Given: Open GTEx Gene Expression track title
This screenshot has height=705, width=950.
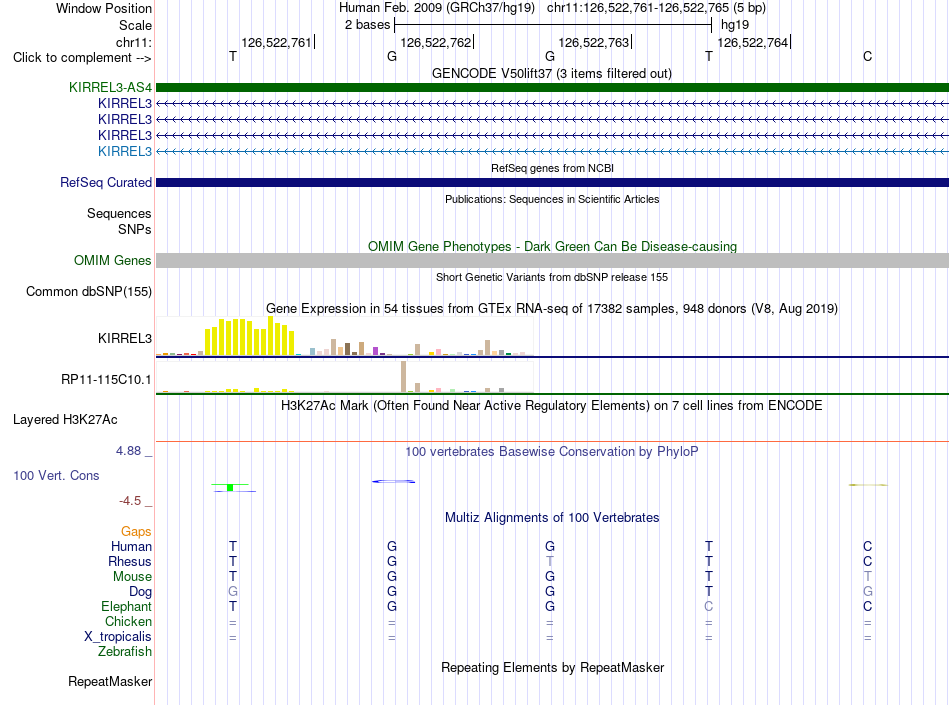Looking at the screenshot, I should [x=551, y=308].
